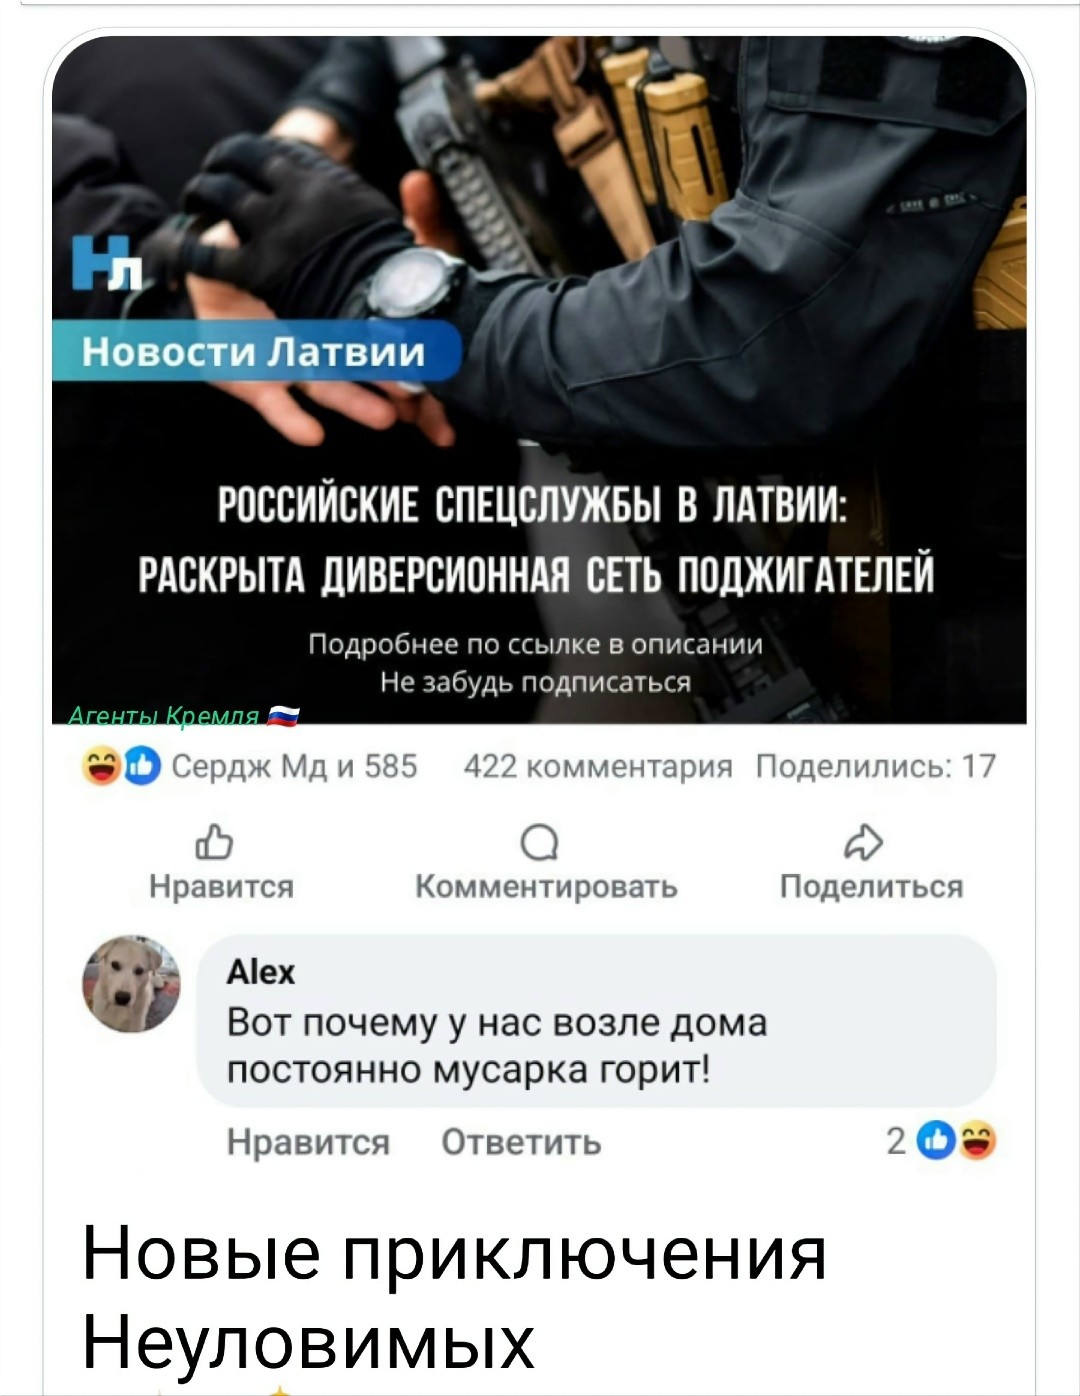Open the 422 комментария link

pos(598,767)
